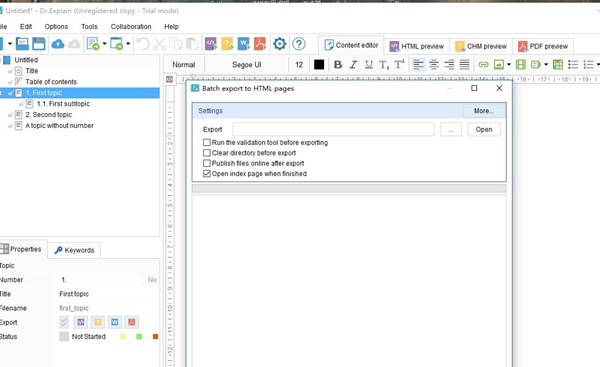Open the Normal paragraph style dropdown
Screen dimensions: 600x367
coord(184,65)
